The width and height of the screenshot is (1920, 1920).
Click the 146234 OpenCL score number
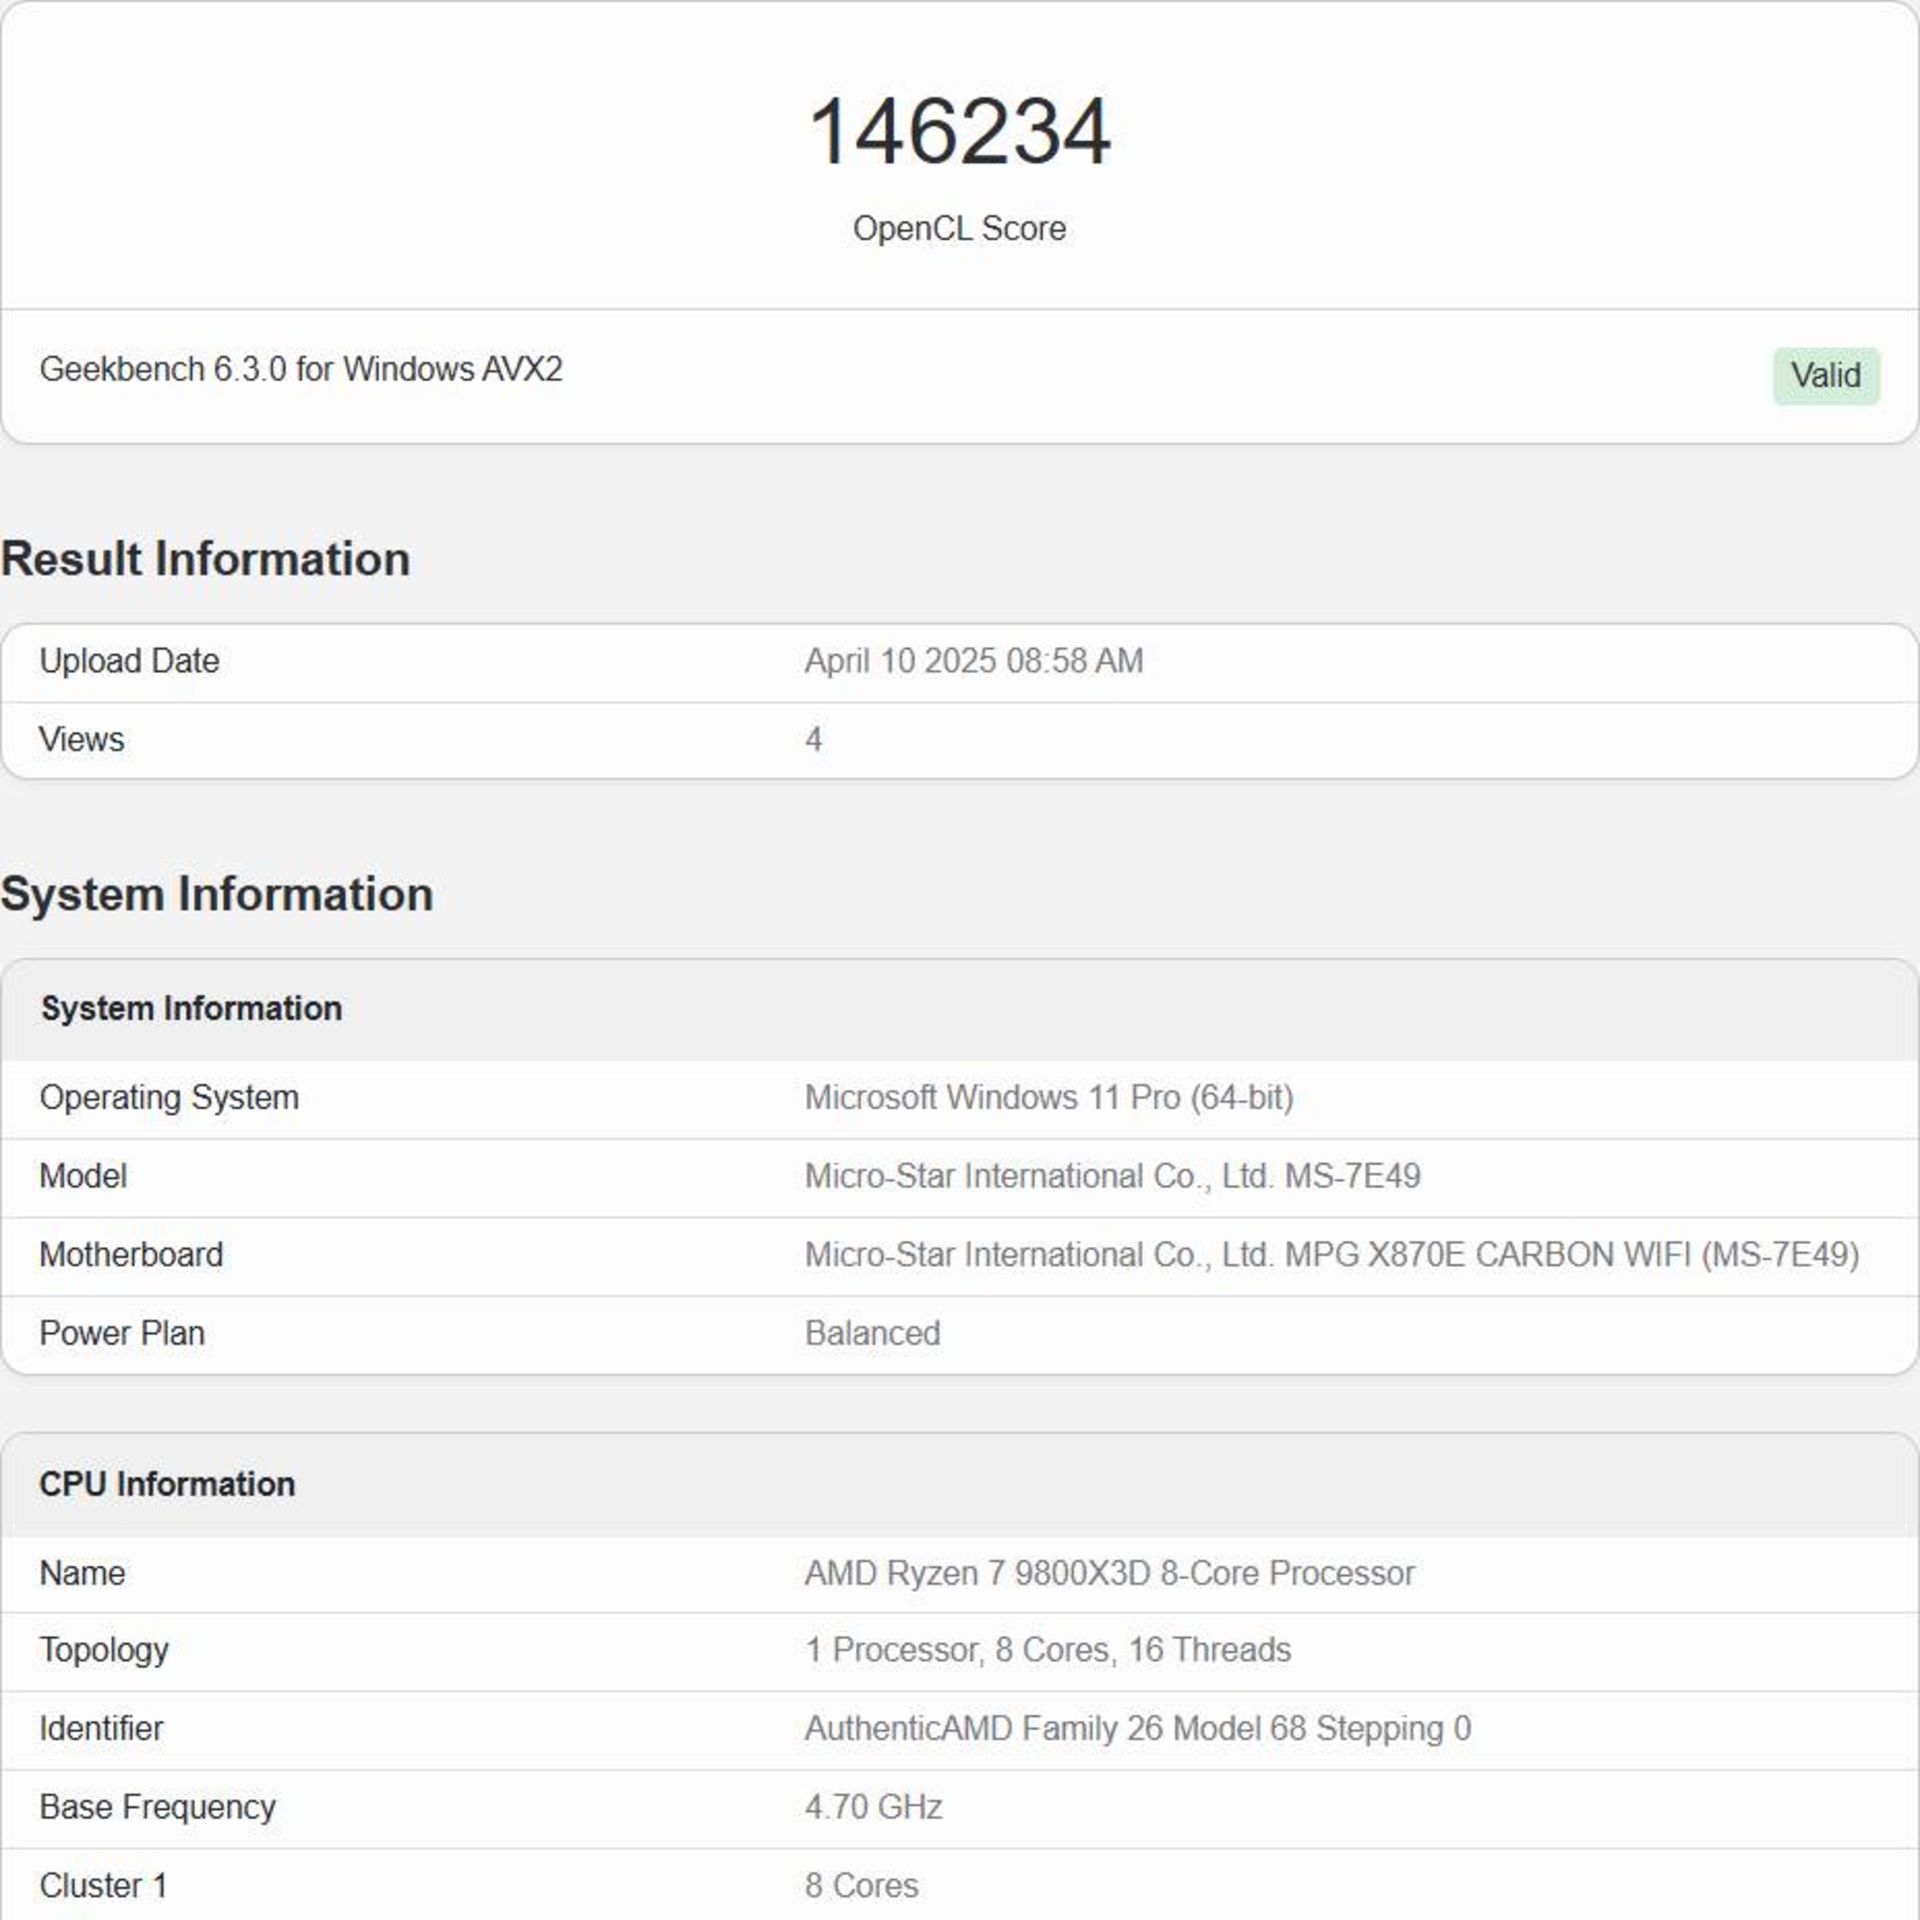tap(959, 131)
